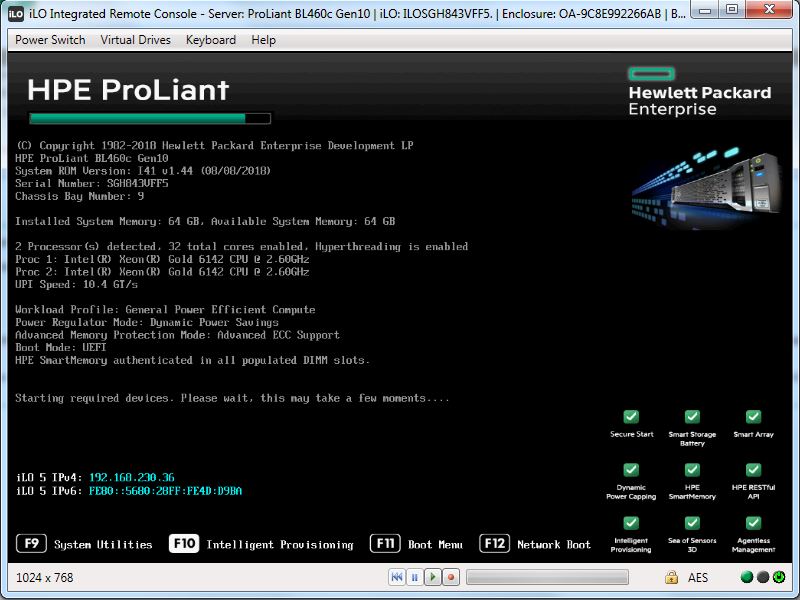This screenshot has height=600, width=800.
Task: Maximize the iLO Remote Console window
Action: click(x=732, y=10)
